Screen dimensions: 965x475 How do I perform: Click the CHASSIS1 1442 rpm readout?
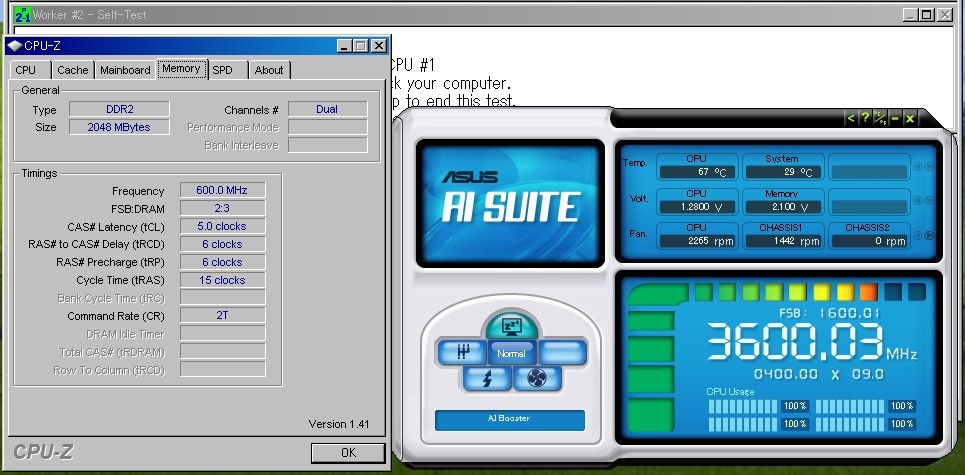[782, 241]
